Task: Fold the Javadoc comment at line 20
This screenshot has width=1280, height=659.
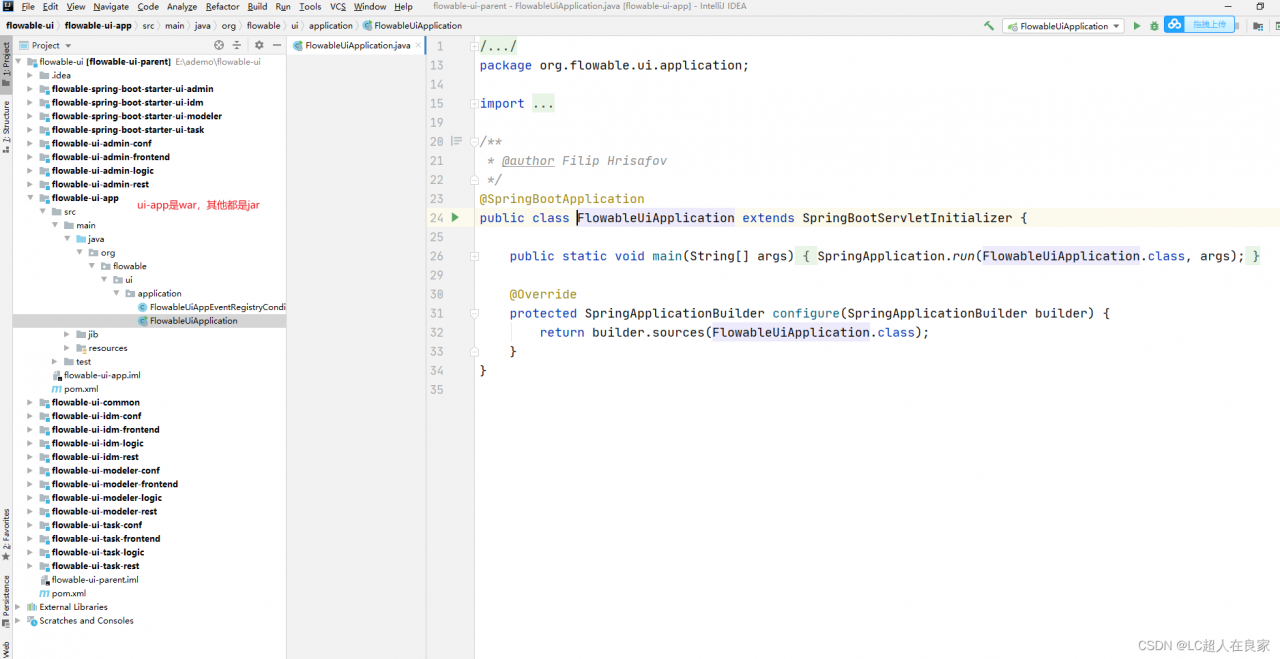Action: point(476,142)
